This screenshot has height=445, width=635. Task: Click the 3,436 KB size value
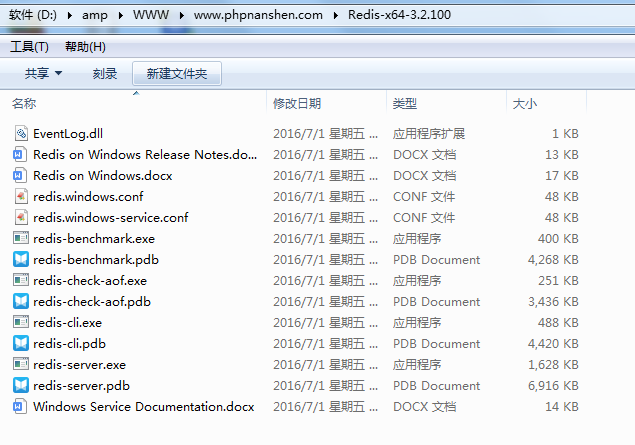point(553,302)
